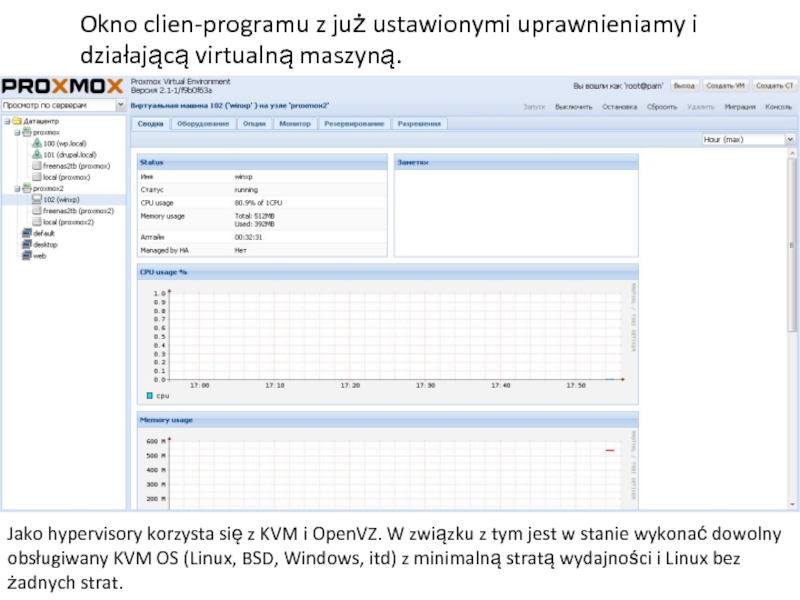This screenshot has width=800, height=600.
Task: Click the Создать VM button
Action: point(725,86)
